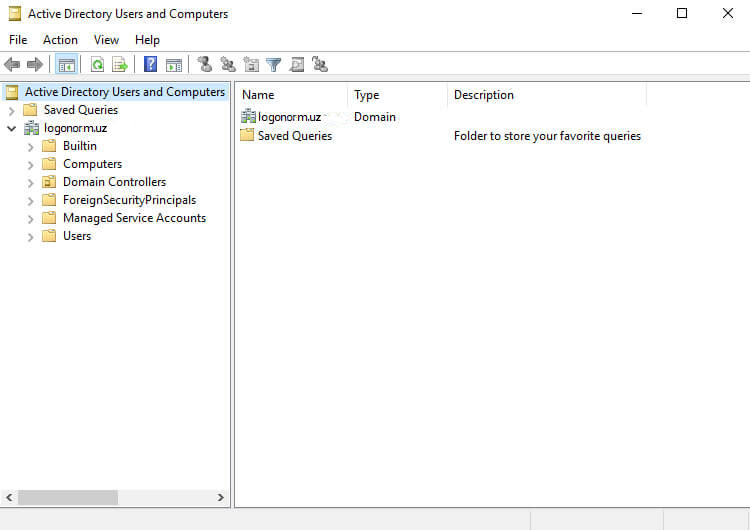Viewport: 750px width, 530px height.
Task: Select Active Directory Users and Computers root node
Action: click(x=125, y=92)
